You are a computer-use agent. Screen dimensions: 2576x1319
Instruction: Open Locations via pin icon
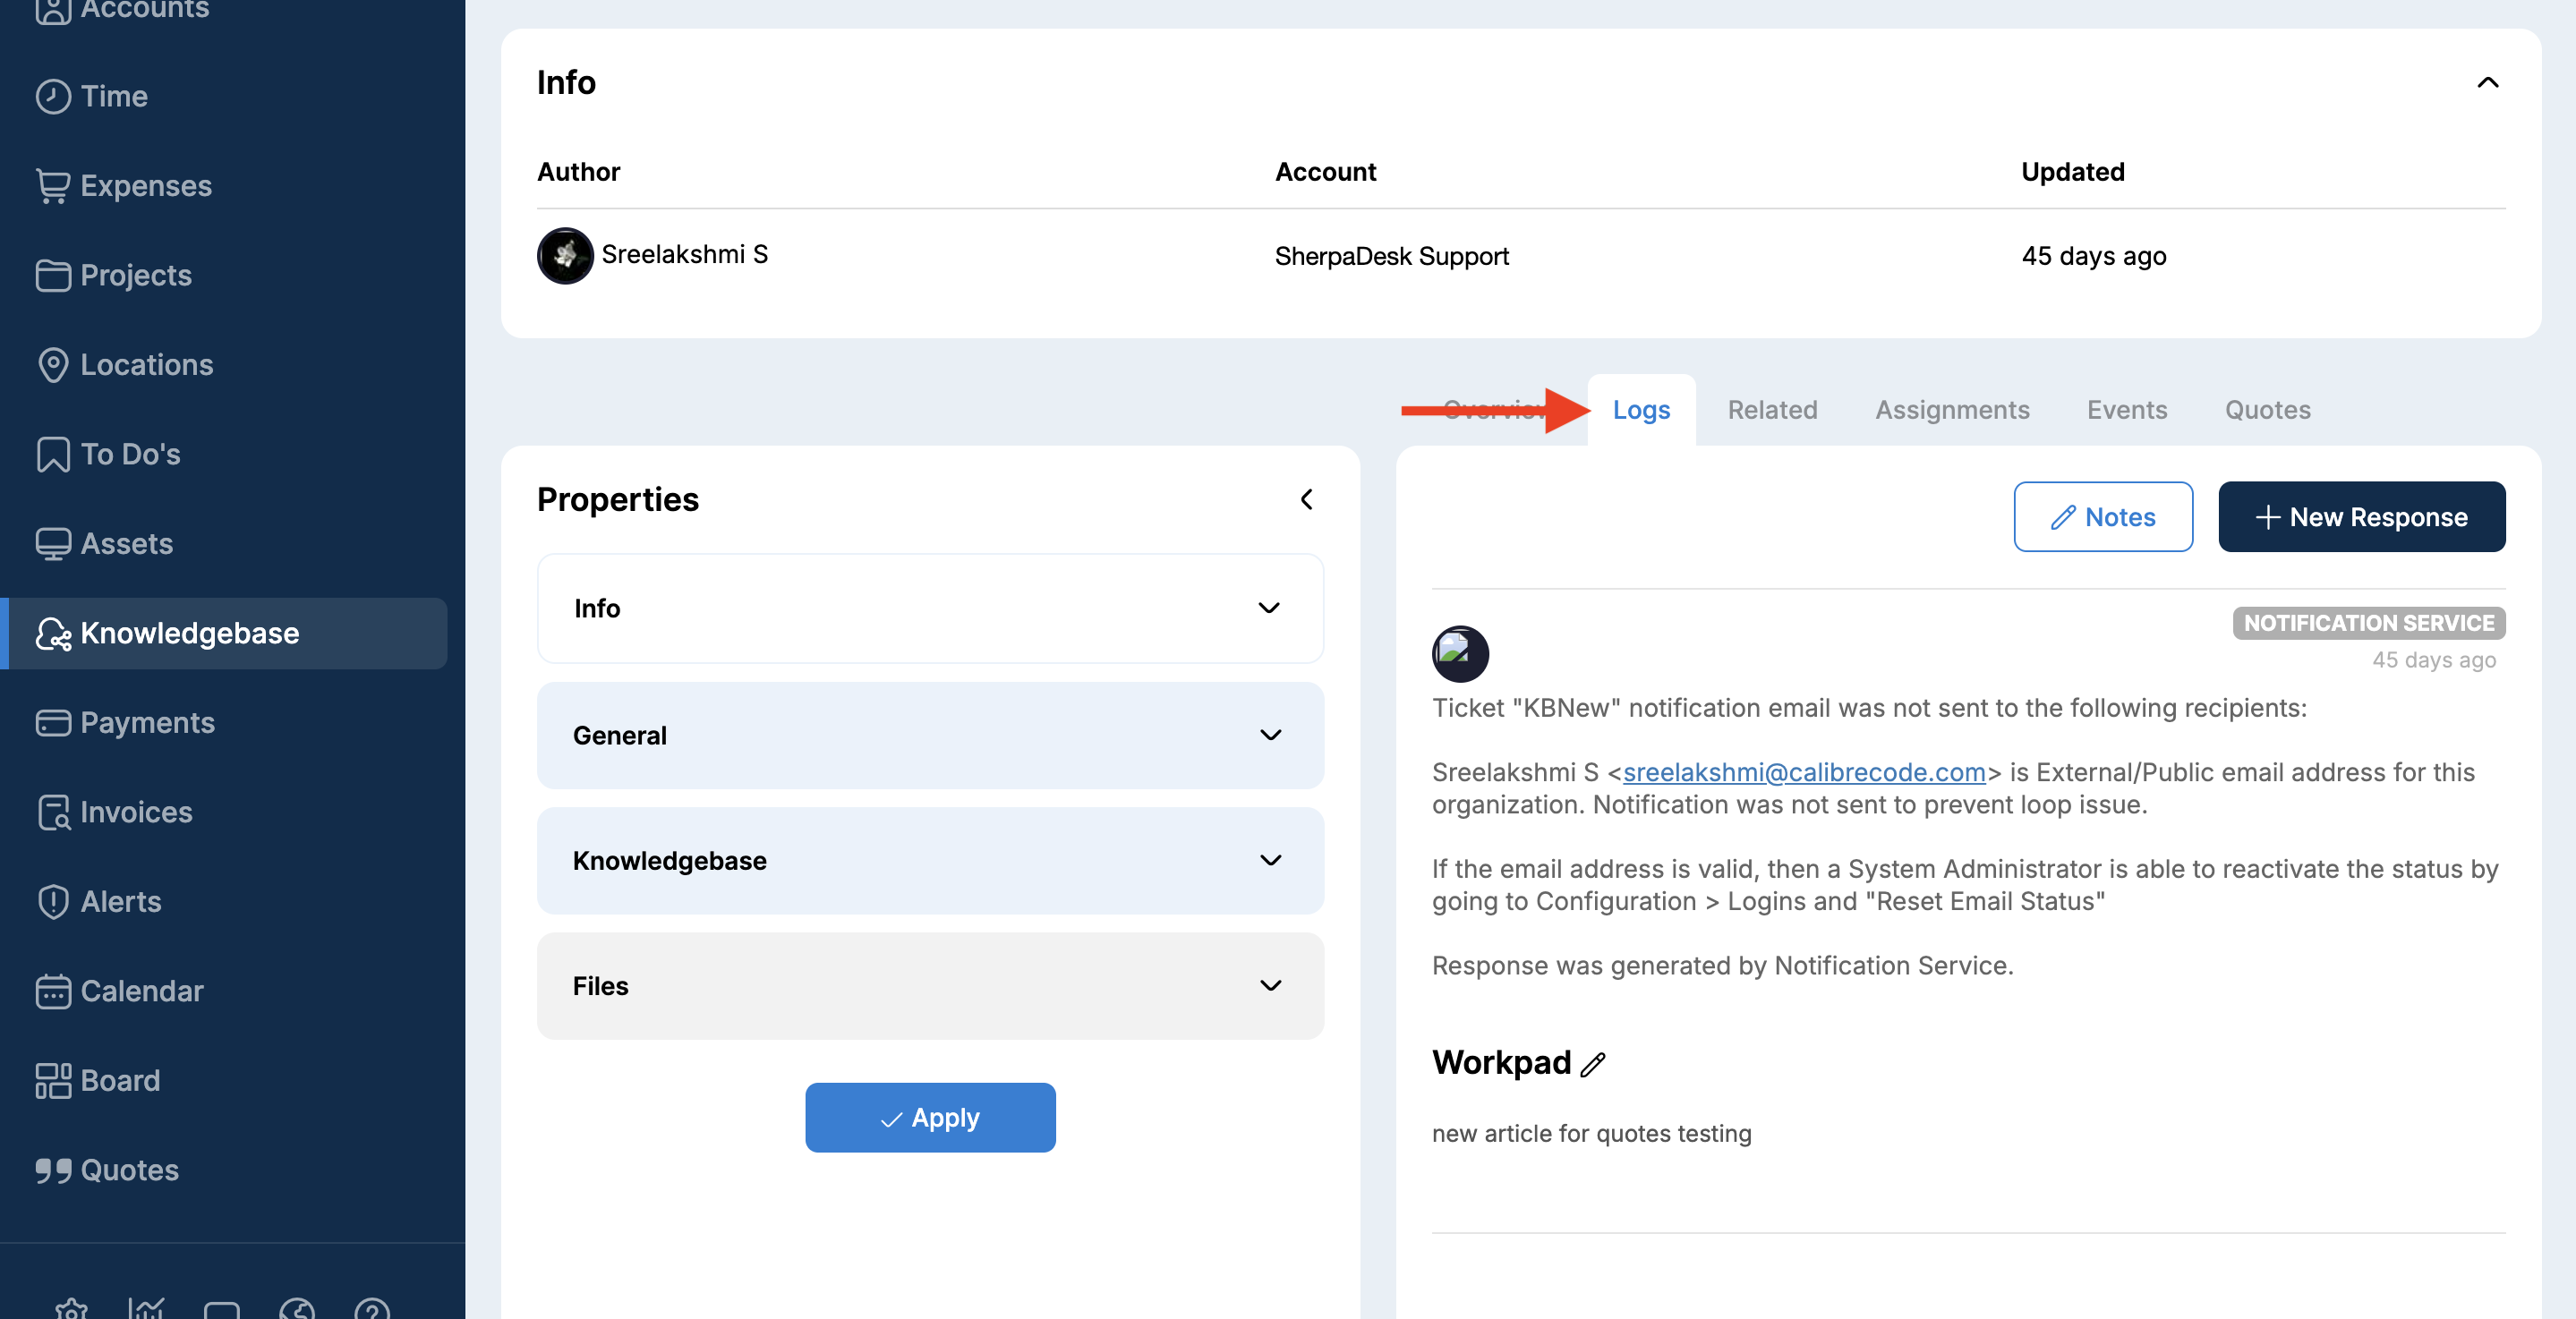(x=52, y=365)
